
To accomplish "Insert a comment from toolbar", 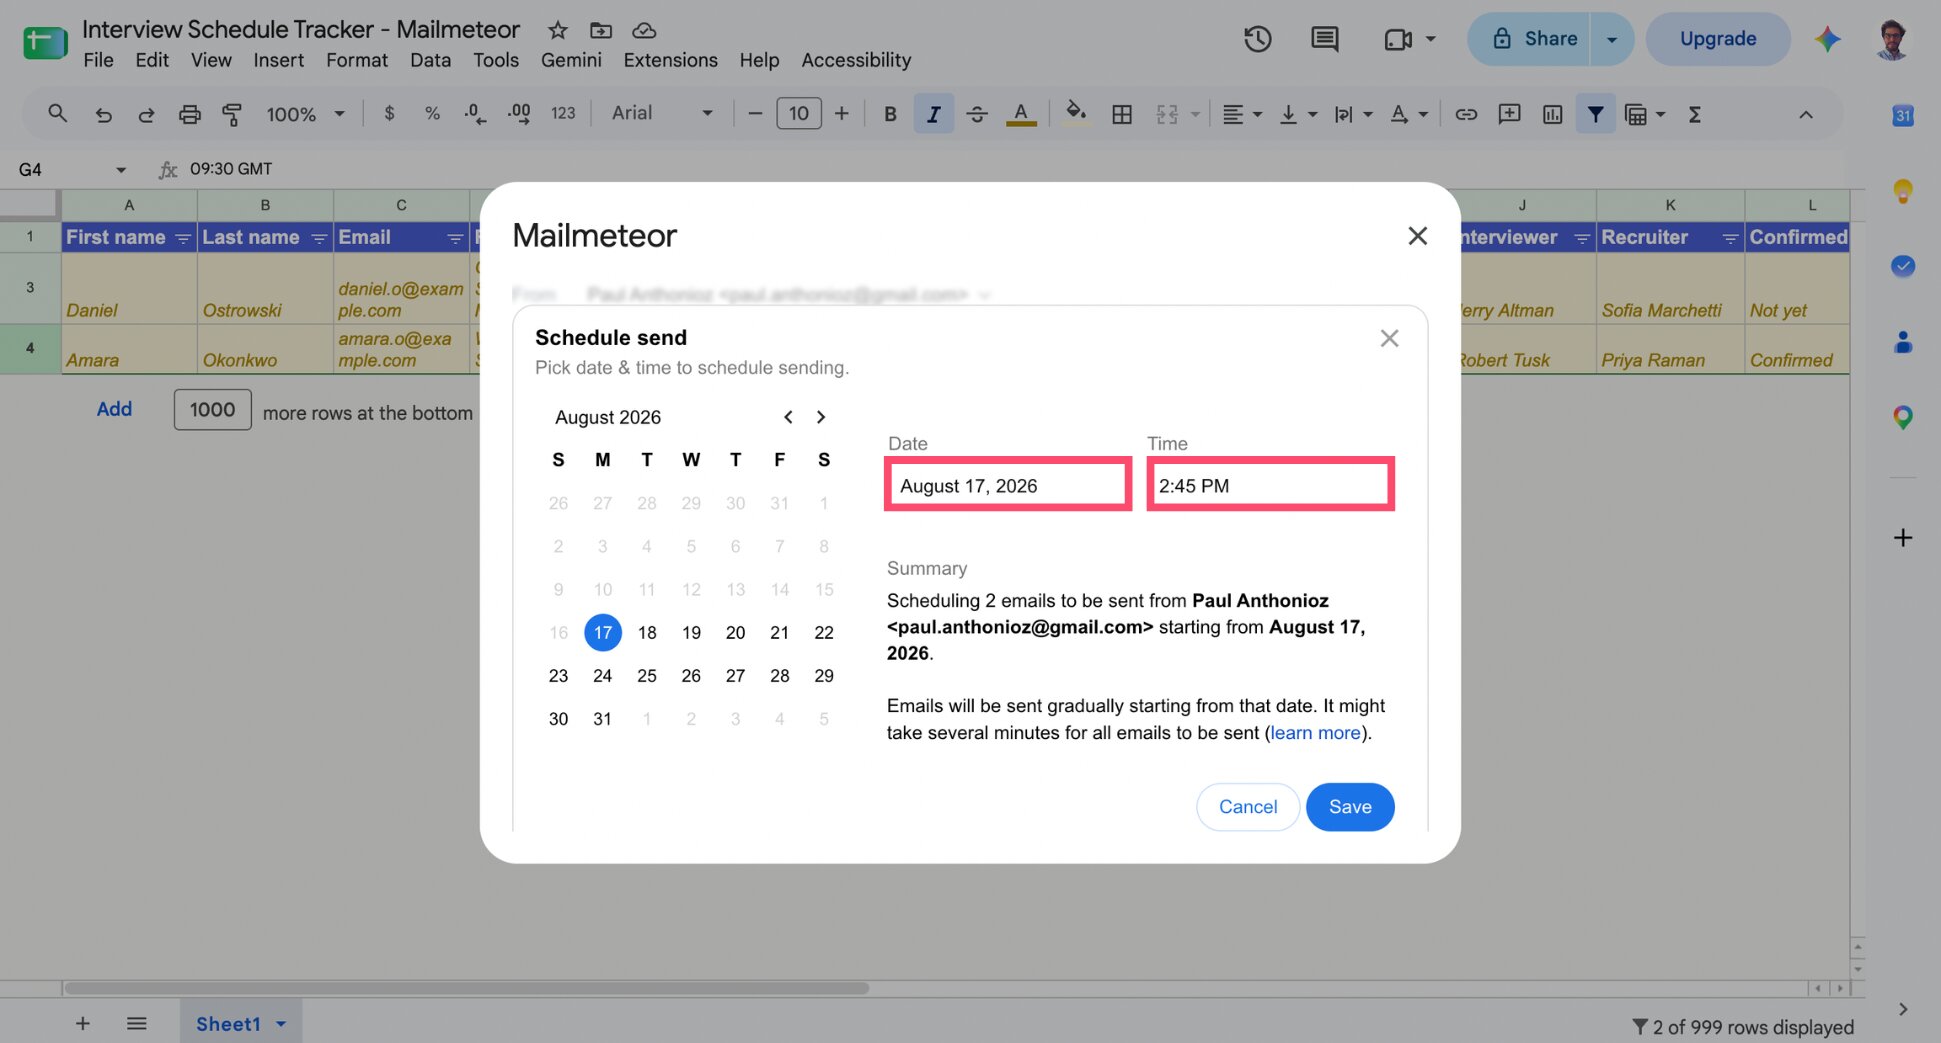I will [x=1509, y=114].
